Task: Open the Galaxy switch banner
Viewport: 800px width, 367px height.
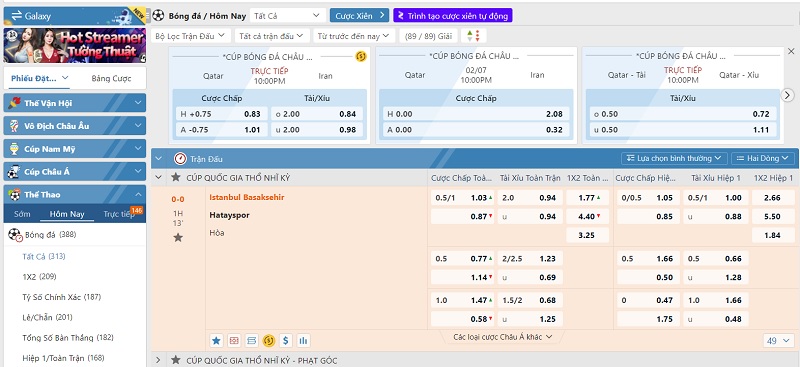Action: 74,16
